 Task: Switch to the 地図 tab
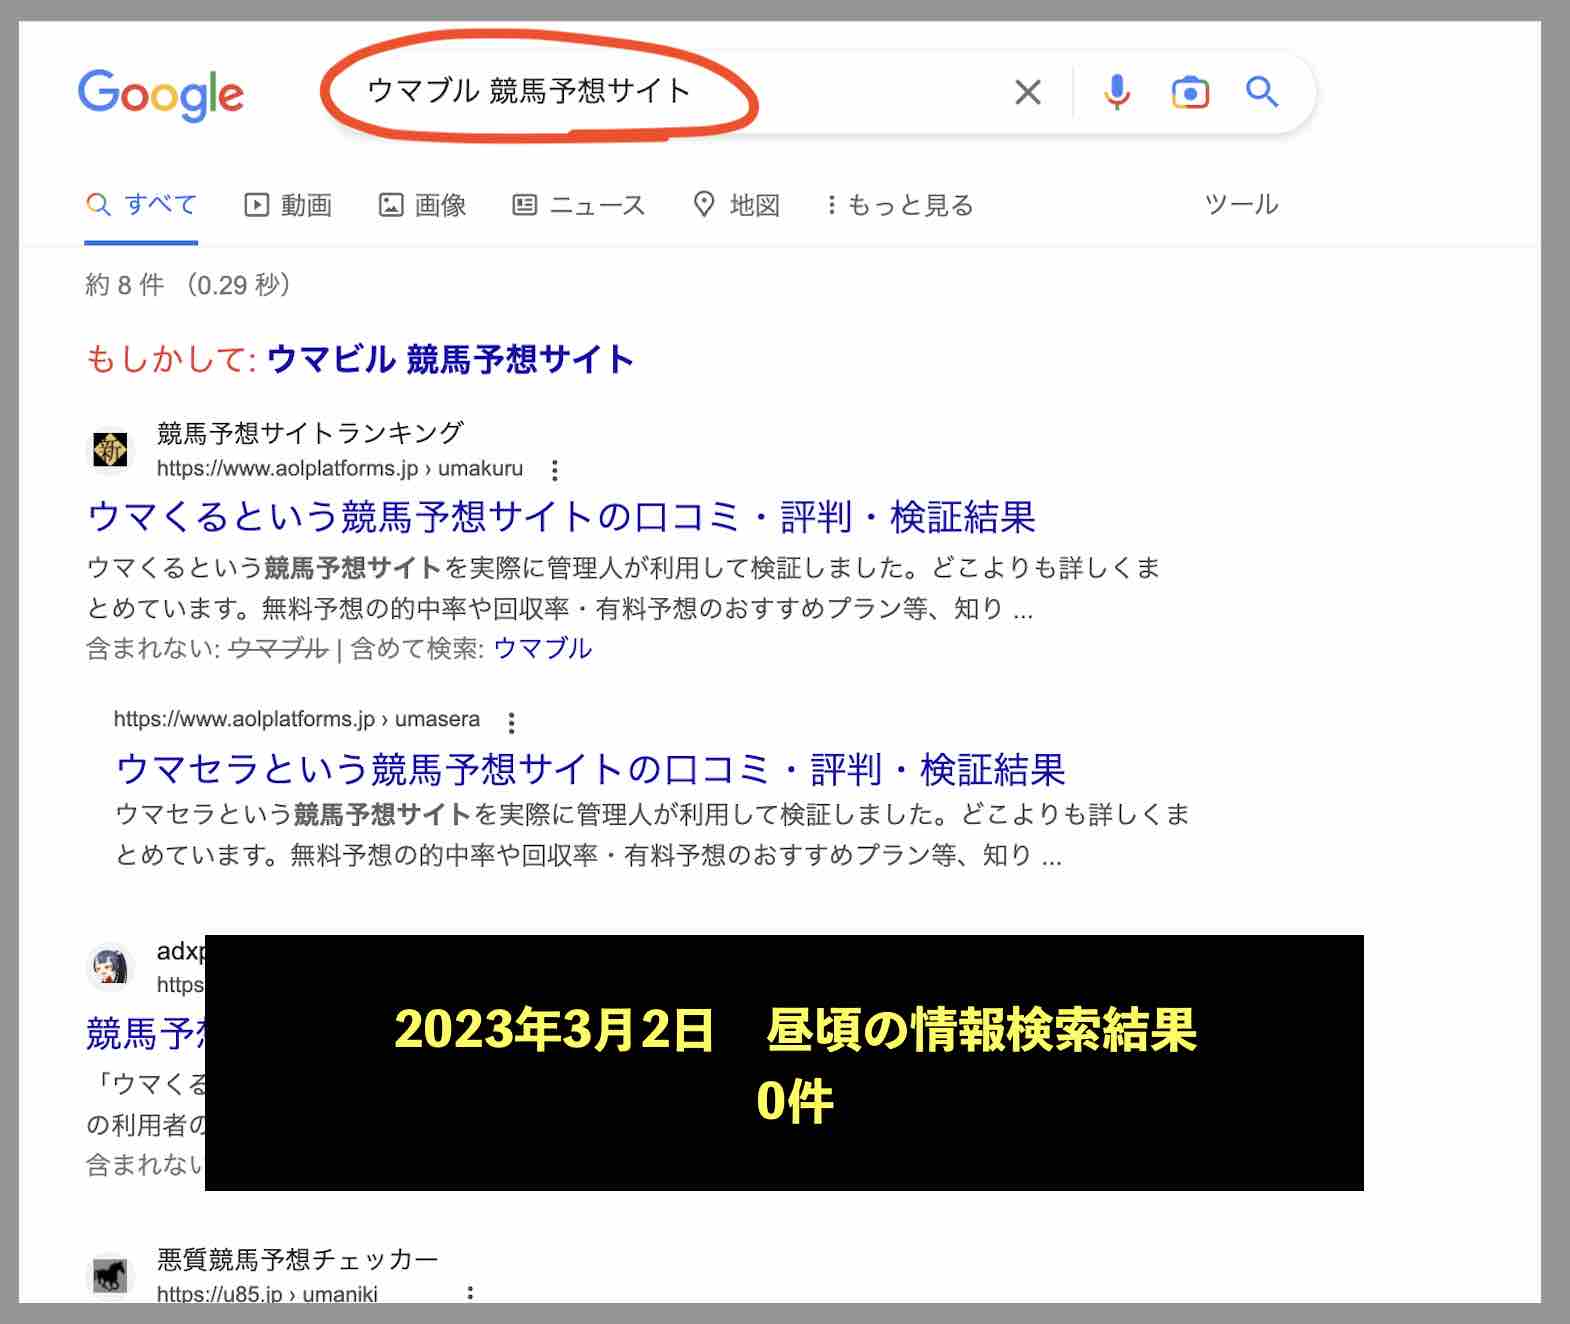737,205
